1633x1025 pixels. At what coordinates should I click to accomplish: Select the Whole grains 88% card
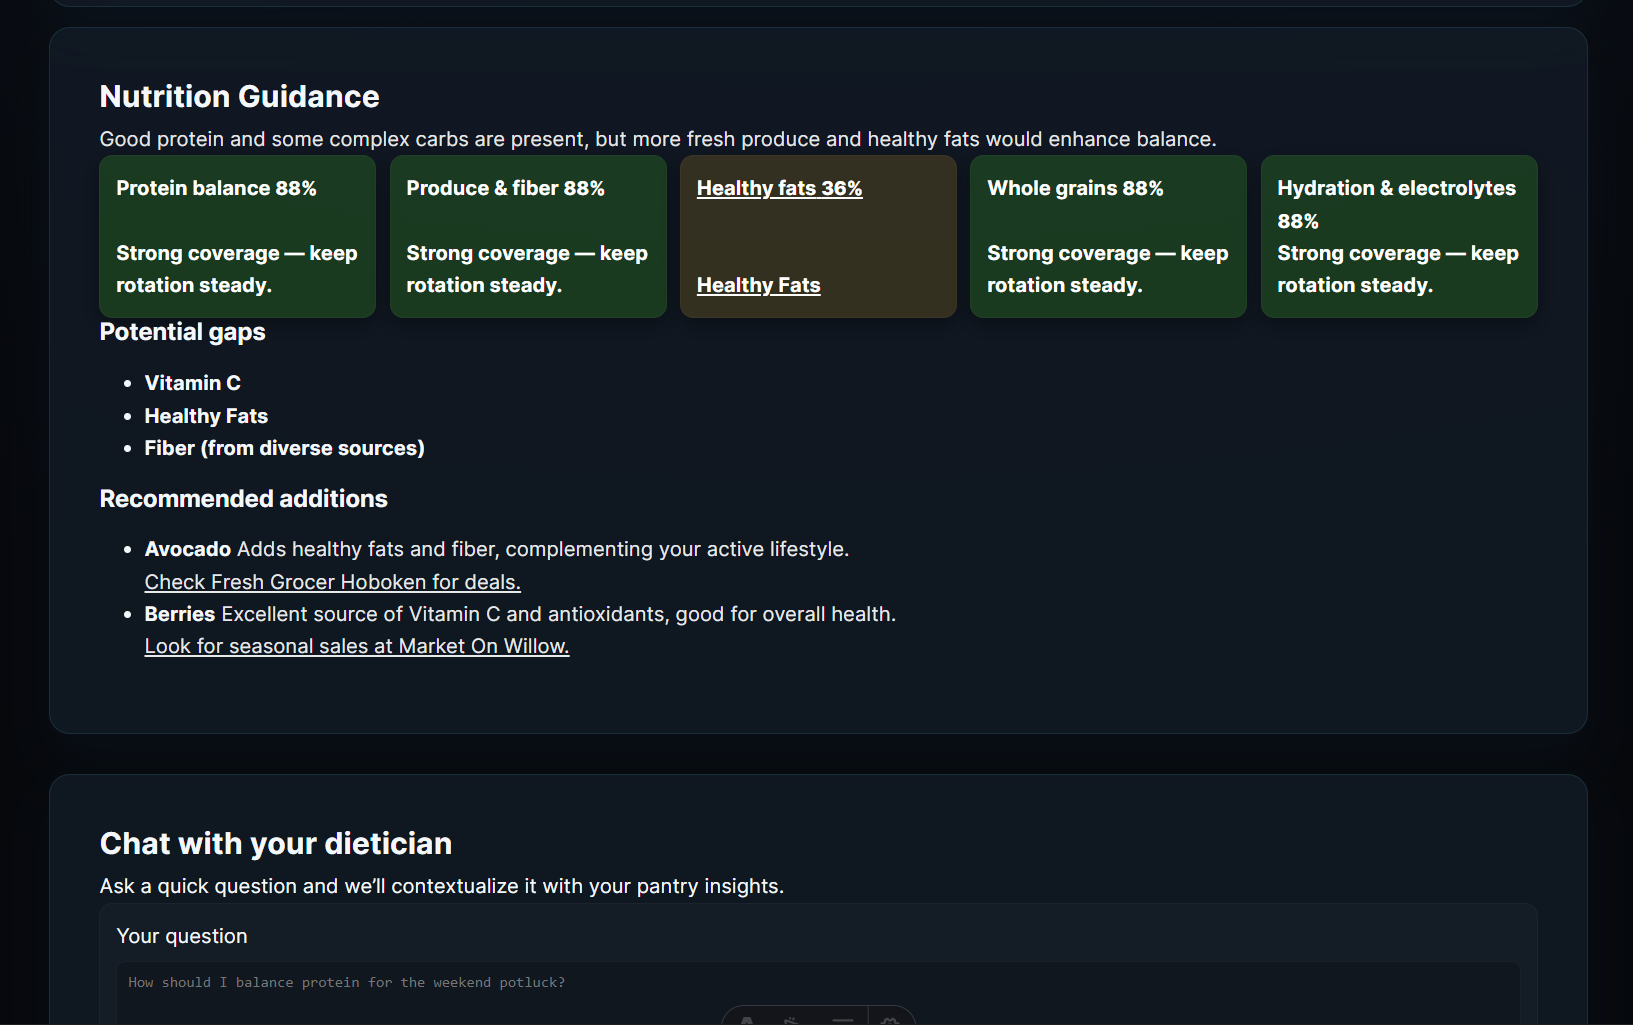pyautogui.click(x=1108, y=236)
